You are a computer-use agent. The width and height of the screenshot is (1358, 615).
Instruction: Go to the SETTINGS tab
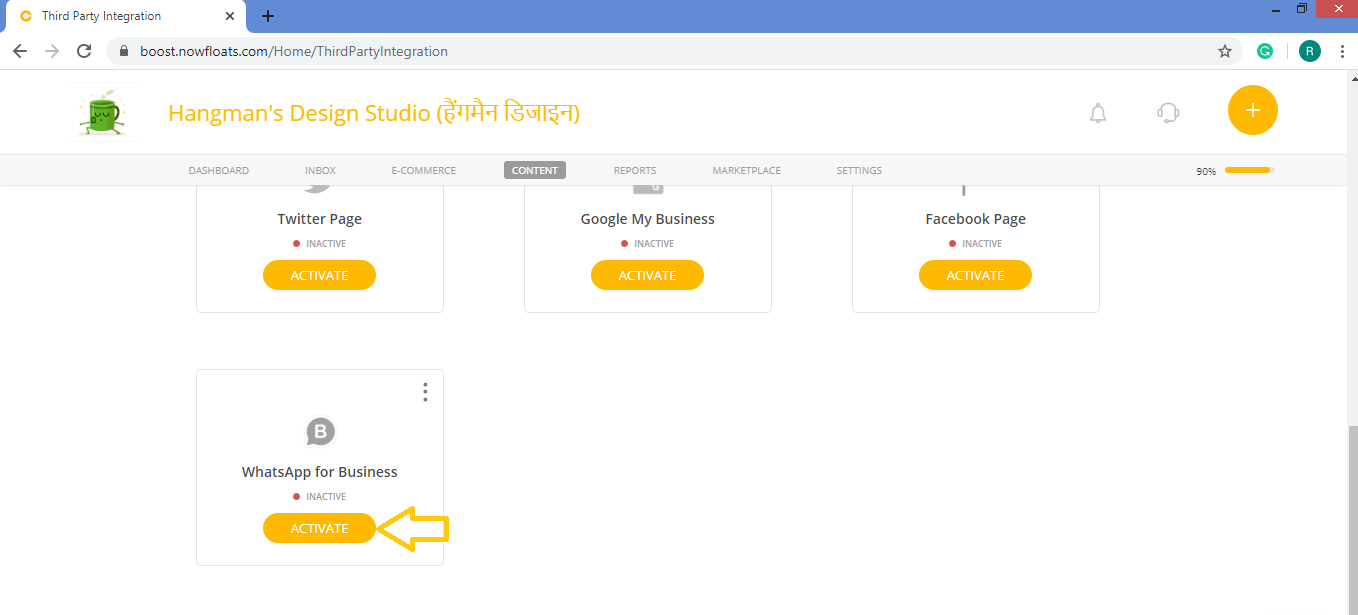[x=859, y=170]
